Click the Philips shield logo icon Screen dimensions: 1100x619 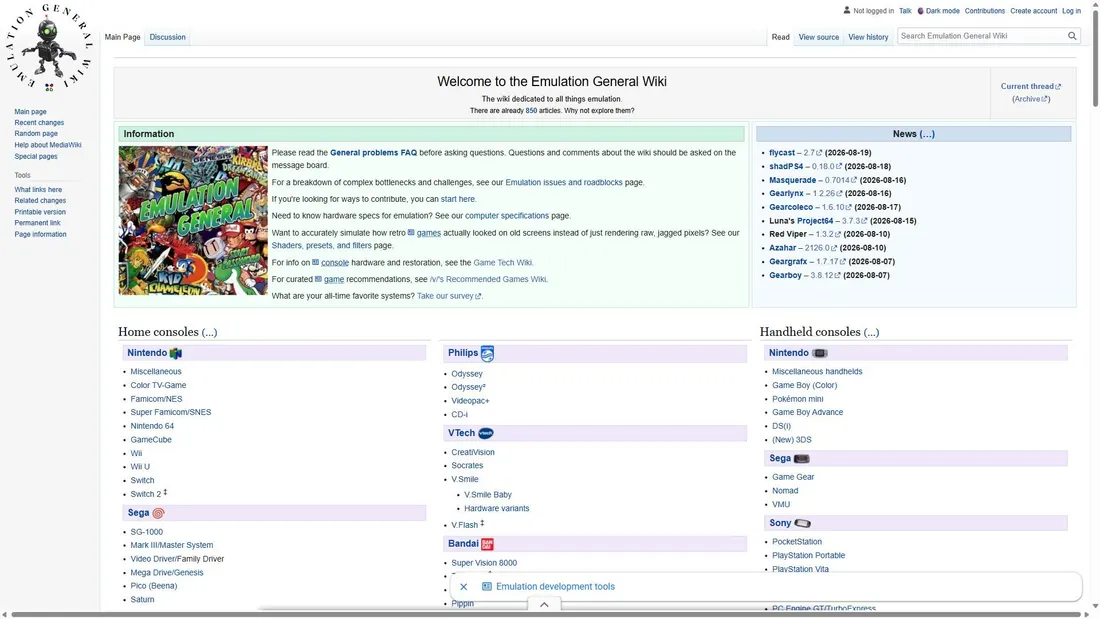(488, 354)
